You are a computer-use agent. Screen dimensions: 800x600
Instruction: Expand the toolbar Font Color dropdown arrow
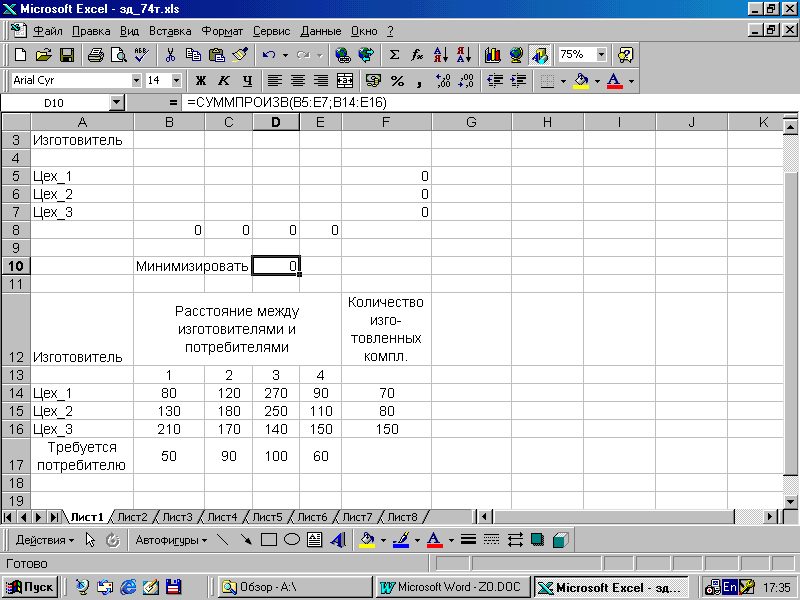point(631,81)
